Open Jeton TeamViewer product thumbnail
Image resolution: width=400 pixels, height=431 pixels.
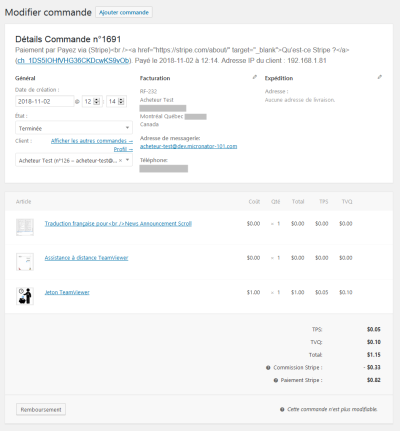pos(25,296)
